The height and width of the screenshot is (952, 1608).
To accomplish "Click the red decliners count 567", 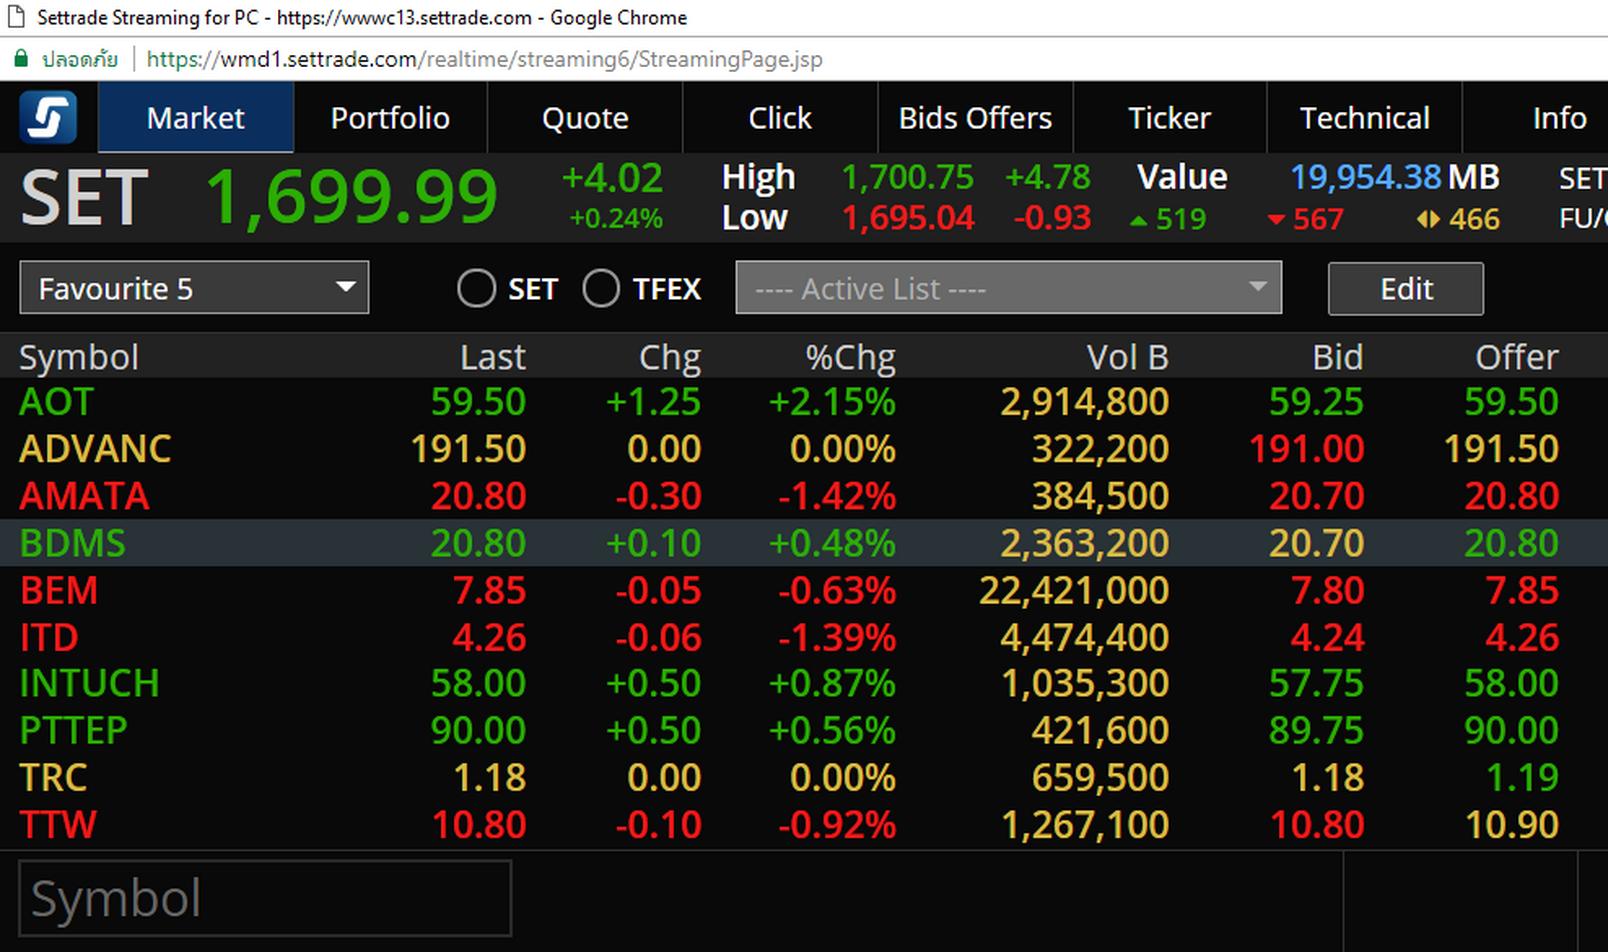I will click(1318, 219).
